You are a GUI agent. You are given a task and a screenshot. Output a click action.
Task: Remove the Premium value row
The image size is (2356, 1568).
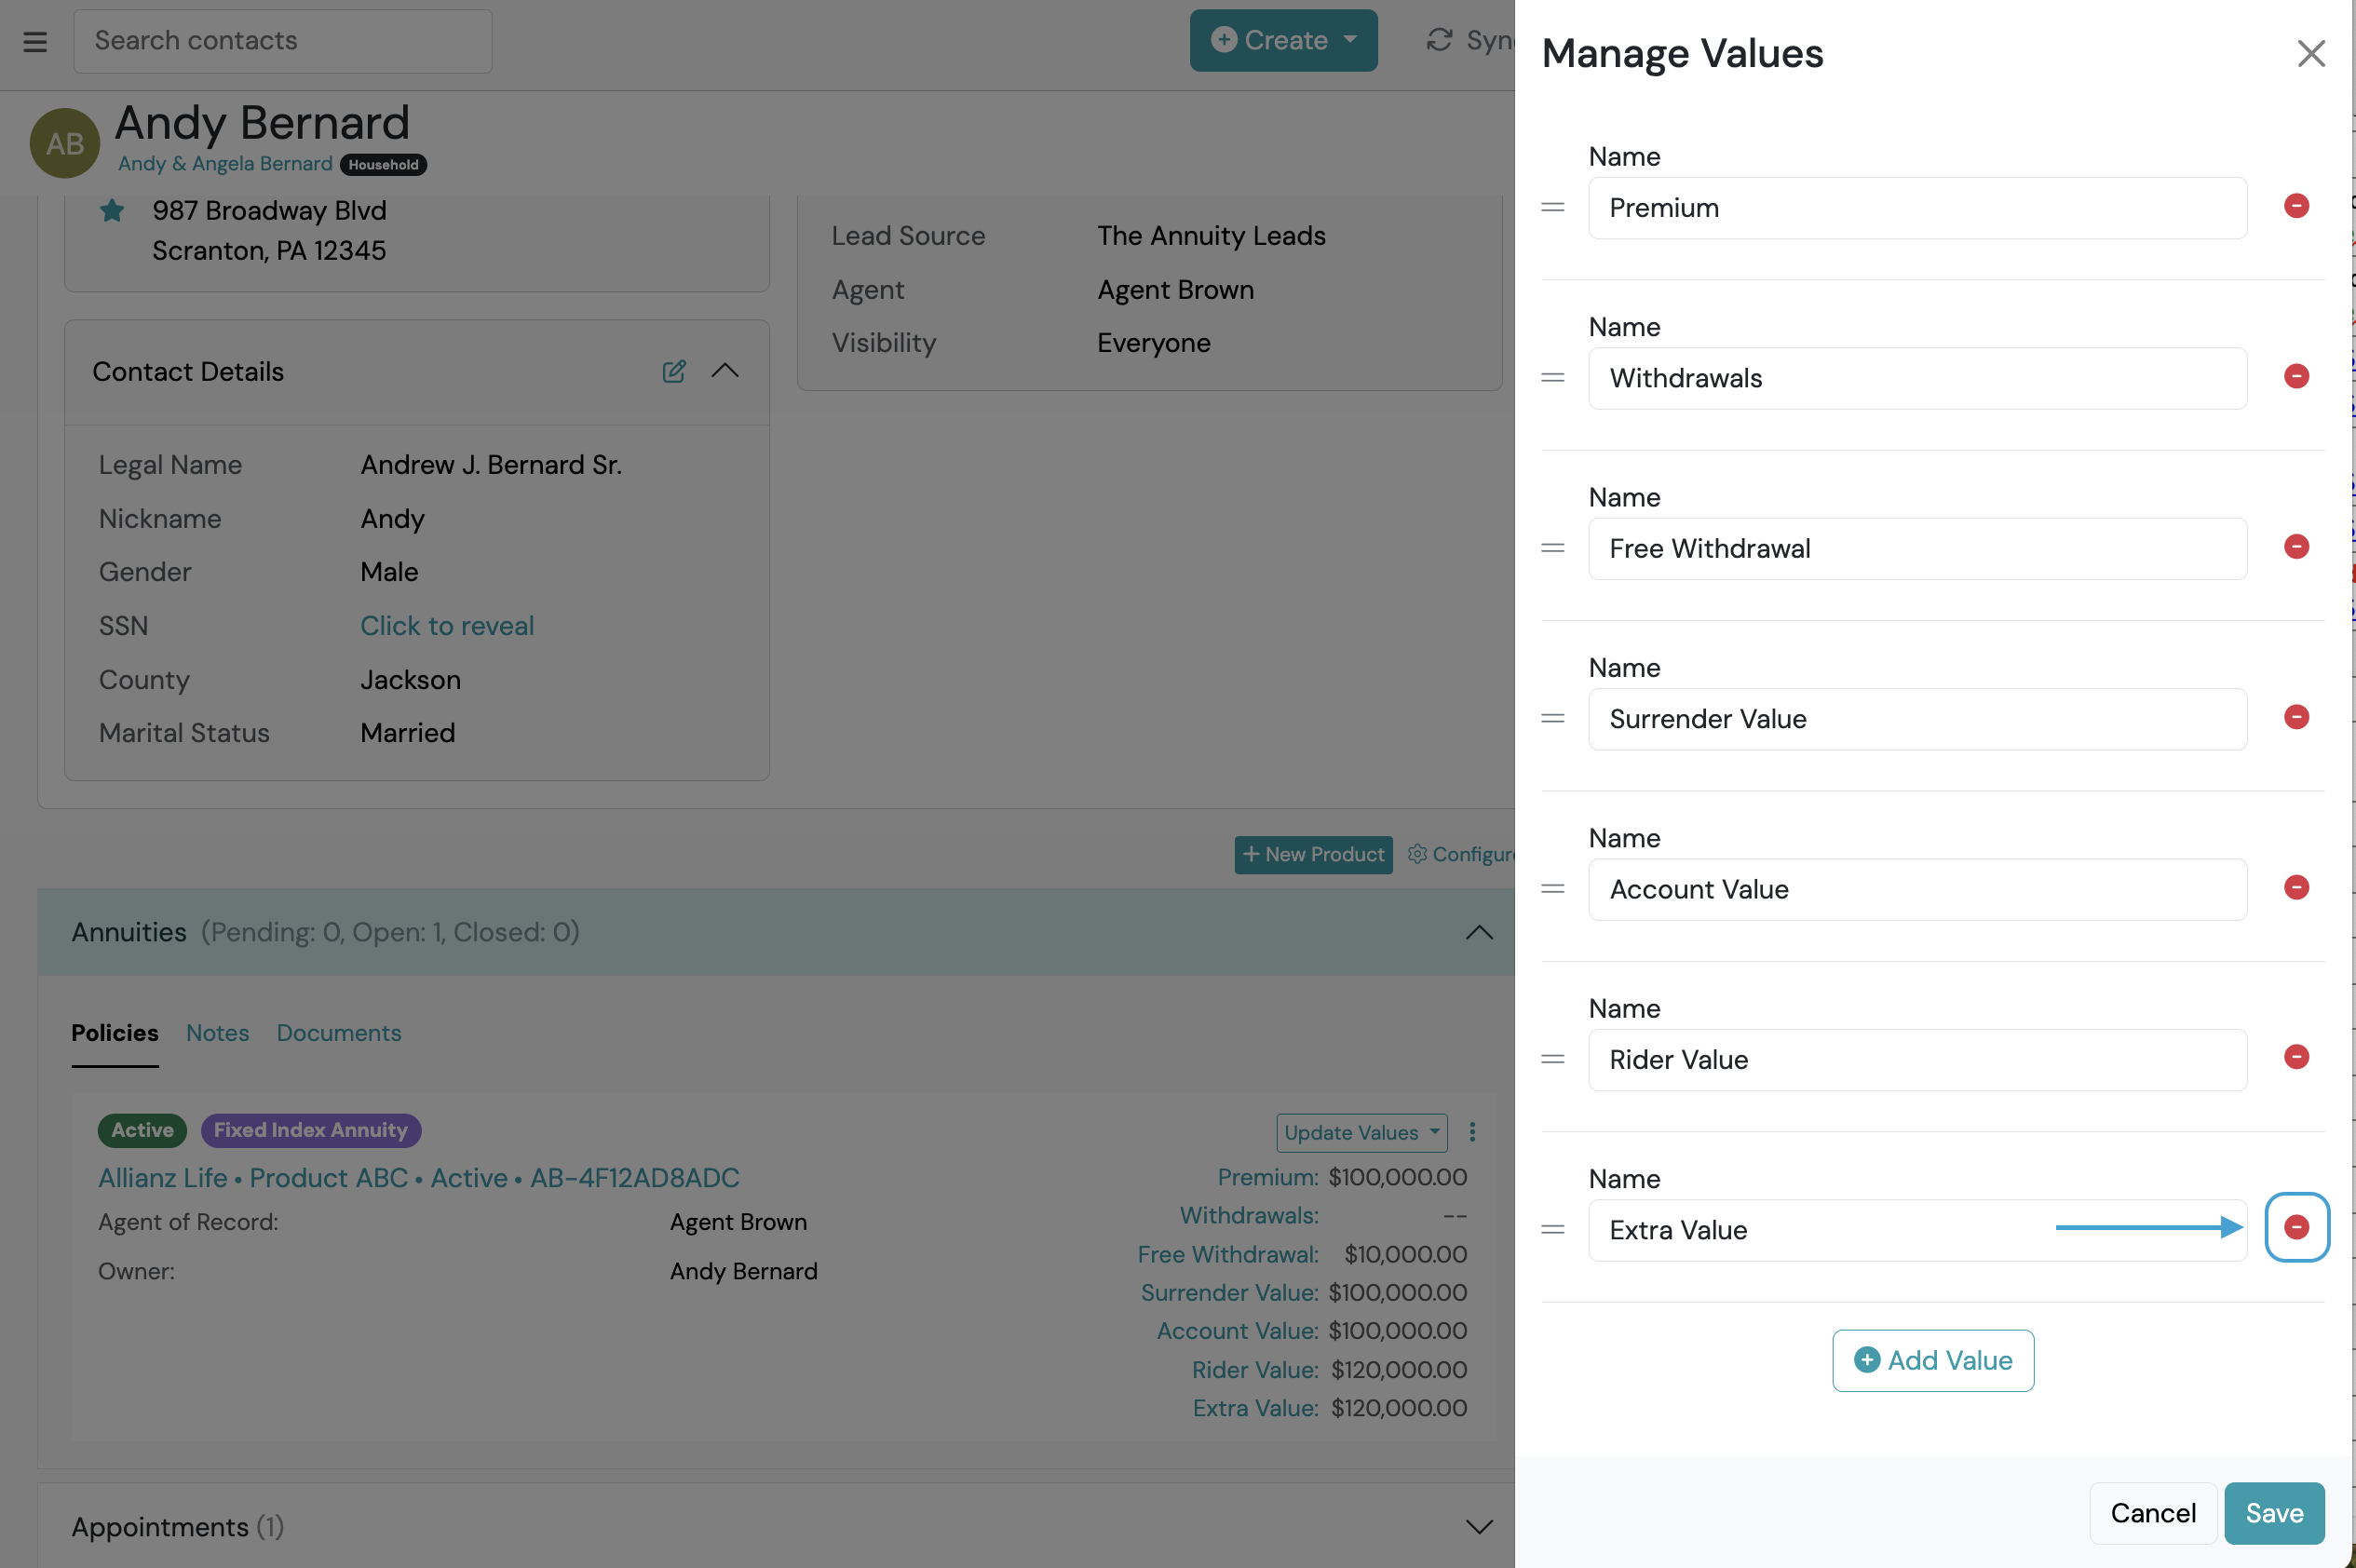pos(2296,206)
